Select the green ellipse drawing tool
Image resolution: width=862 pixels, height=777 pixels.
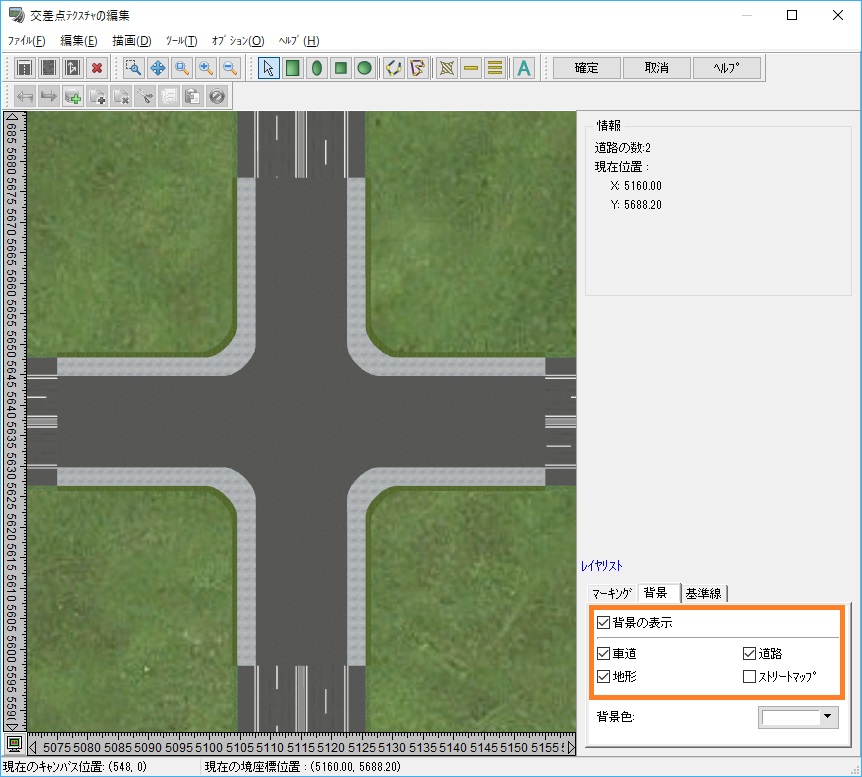tap(316, 68)
